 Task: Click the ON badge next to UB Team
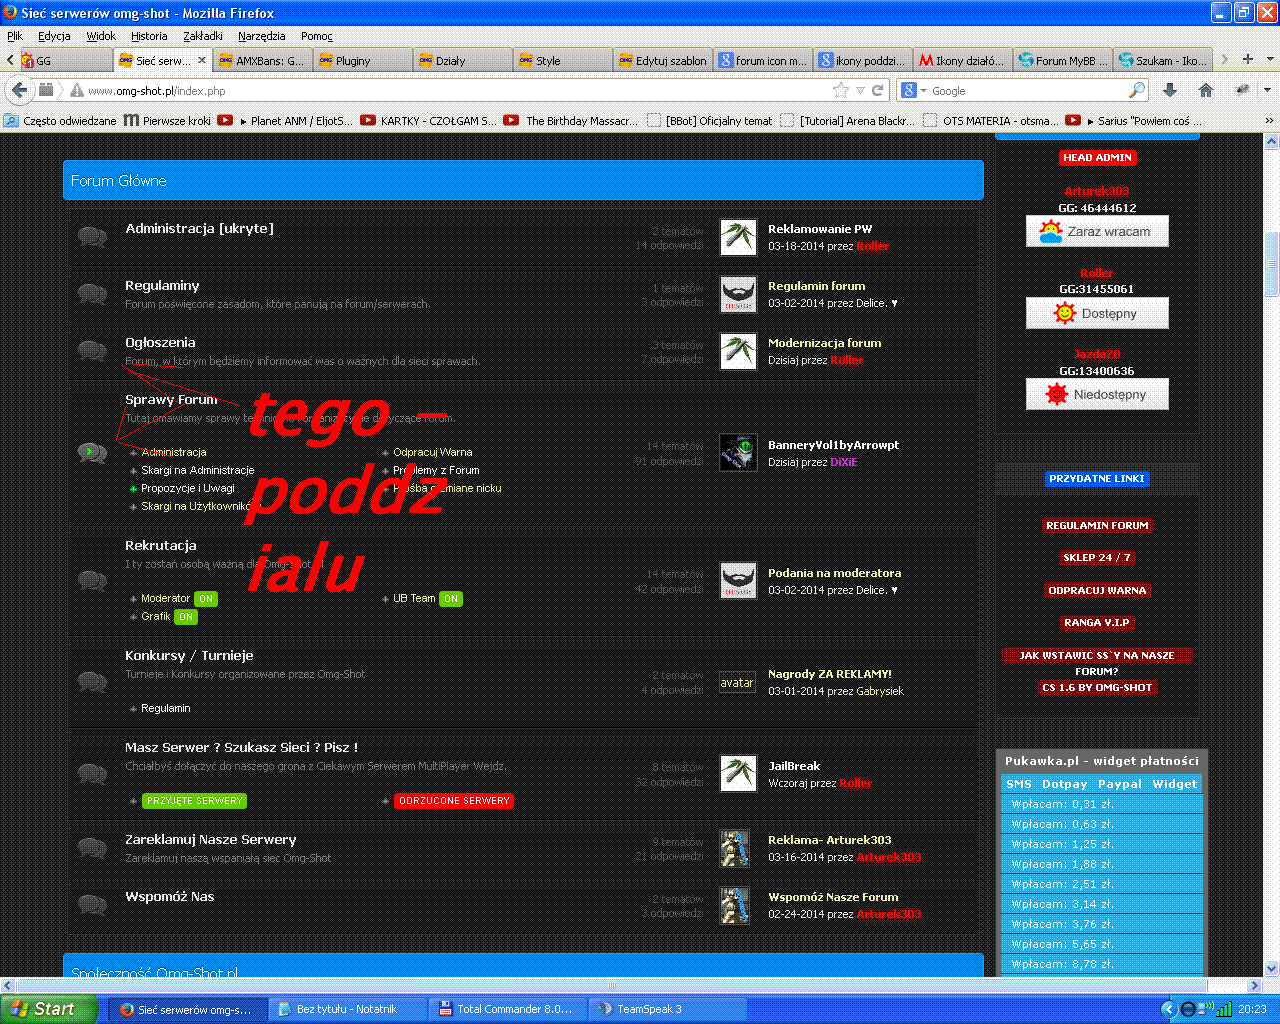tap(451, 599)
